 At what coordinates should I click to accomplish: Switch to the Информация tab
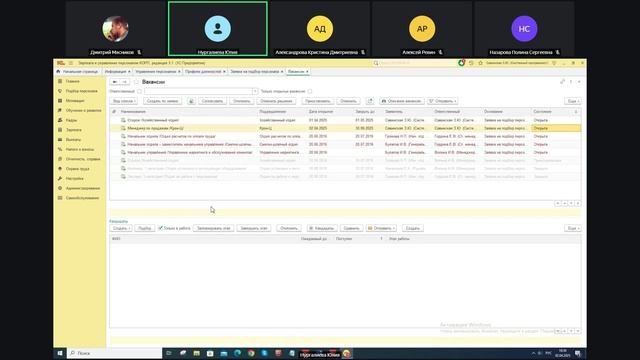coord(116,71)
